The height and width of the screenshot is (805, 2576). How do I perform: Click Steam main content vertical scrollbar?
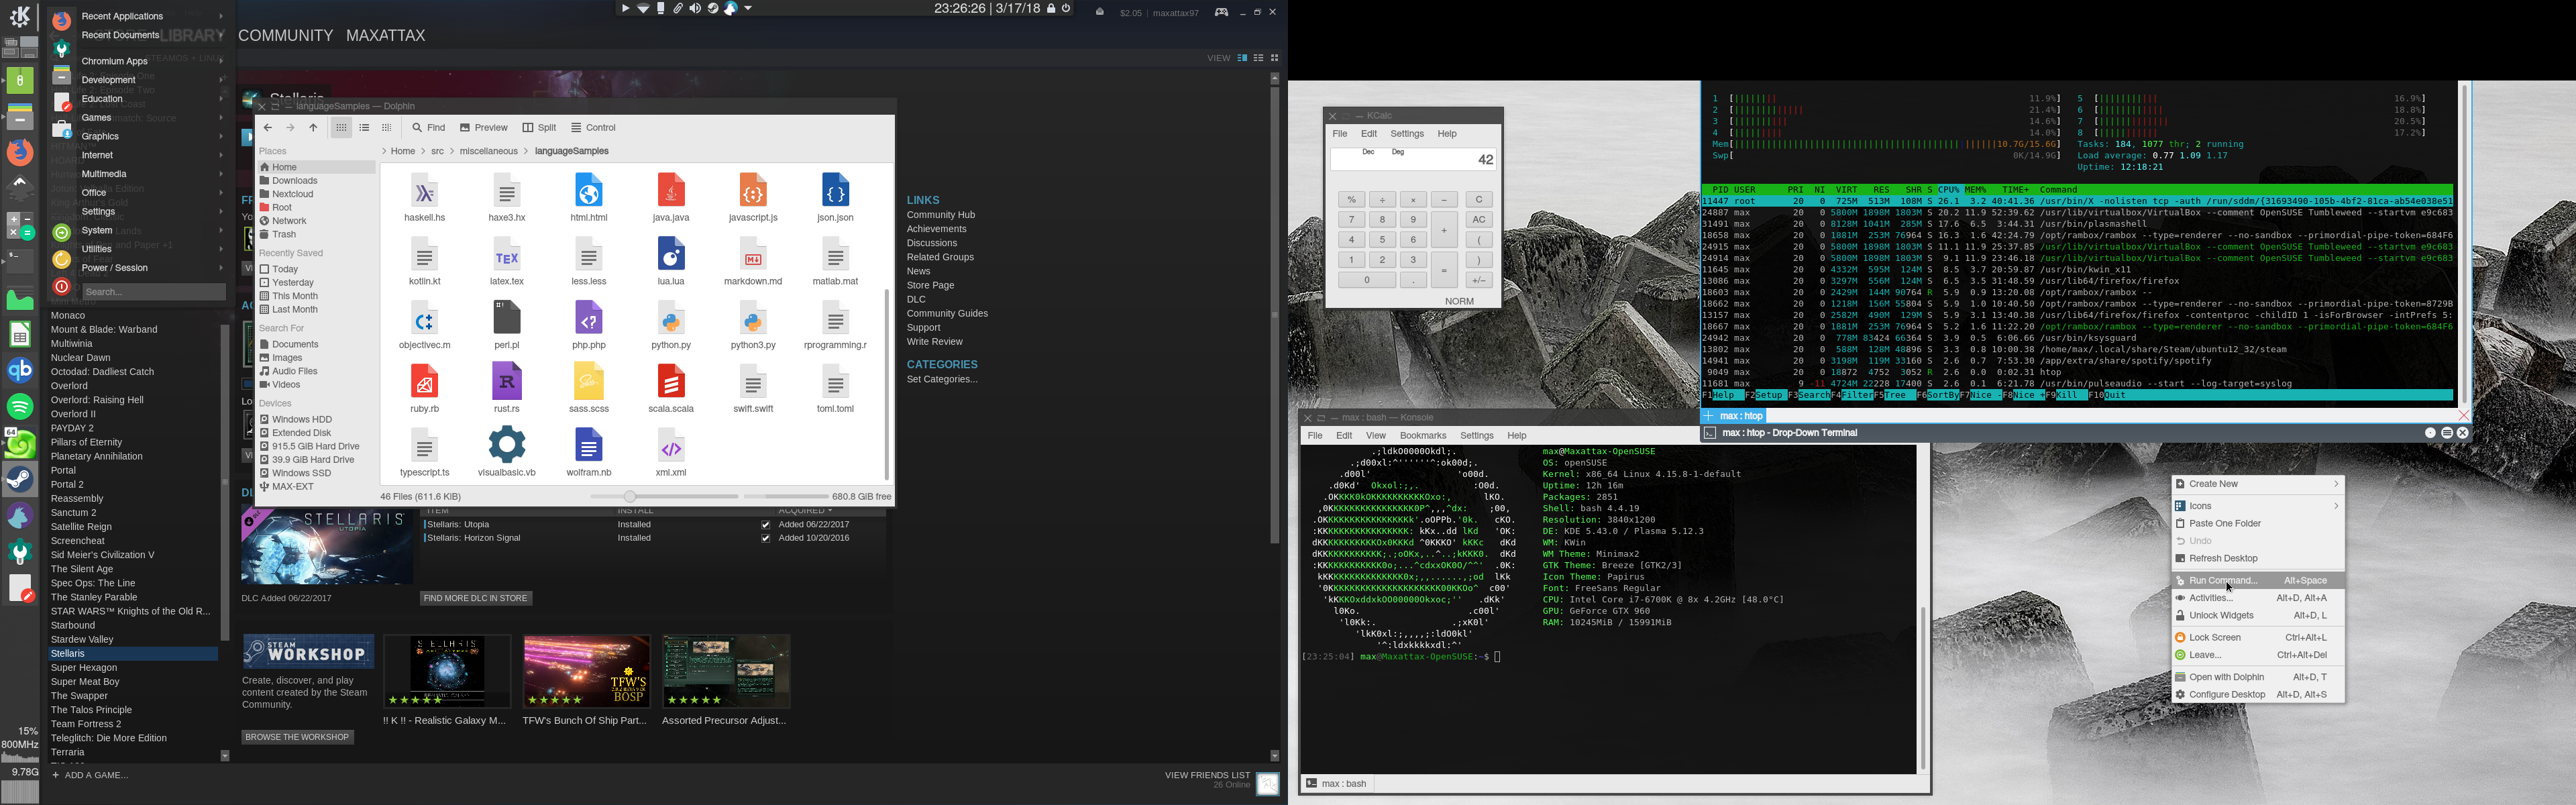[1274, 315]
